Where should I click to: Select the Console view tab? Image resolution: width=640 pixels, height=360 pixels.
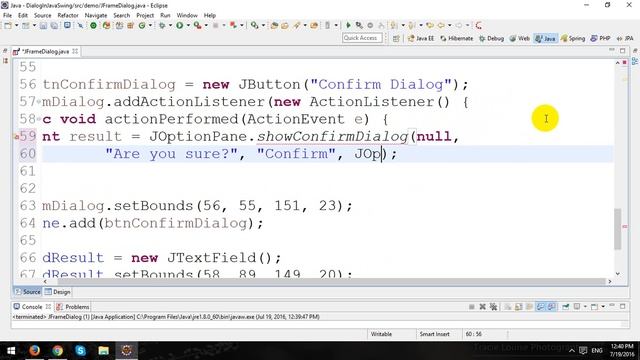pos(32,307)
